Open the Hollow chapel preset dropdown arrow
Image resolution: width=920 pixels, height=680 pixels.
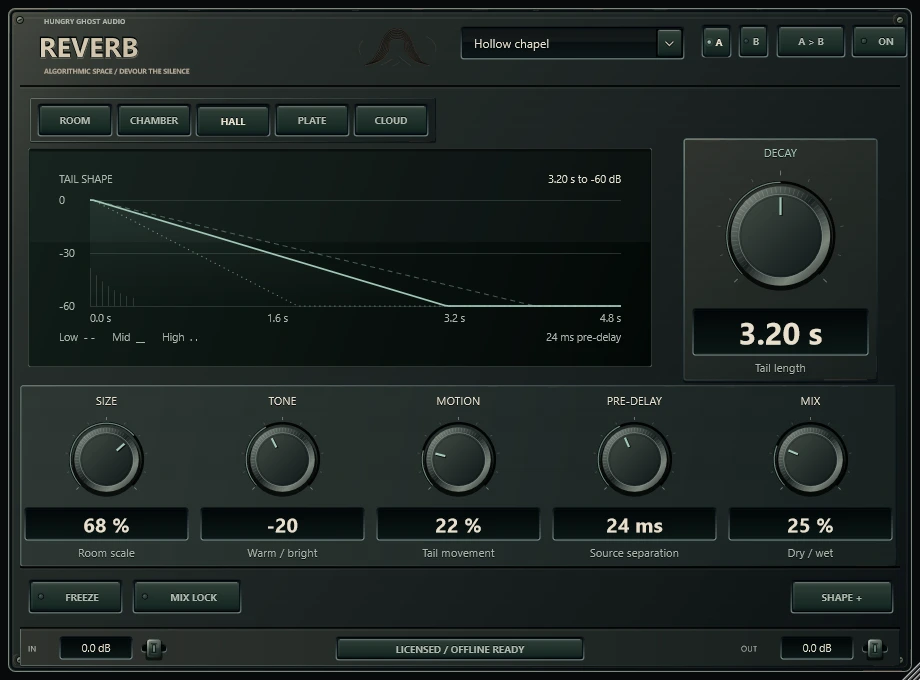[x=669, y=43]
